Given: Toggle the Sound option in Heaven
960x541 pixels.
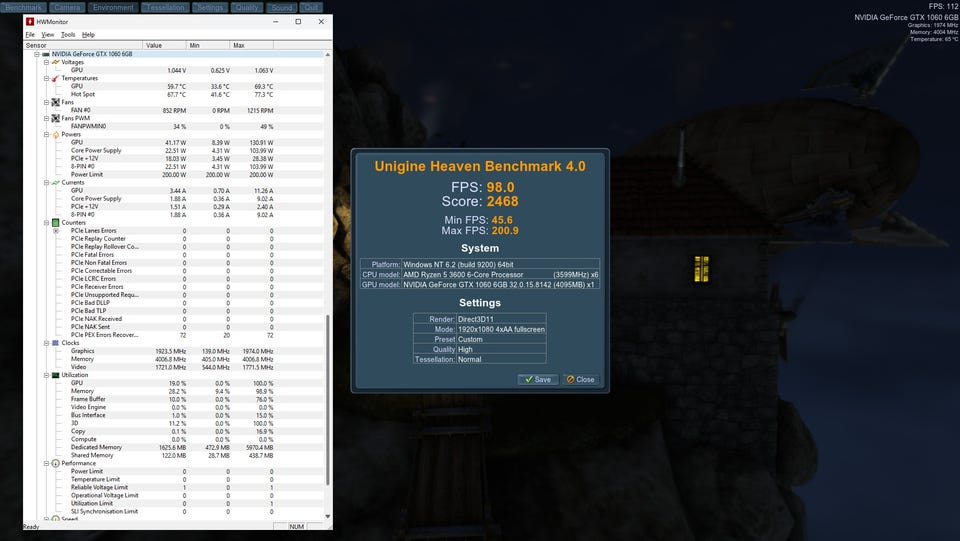Looking at the screenshot, I should 282,7.
